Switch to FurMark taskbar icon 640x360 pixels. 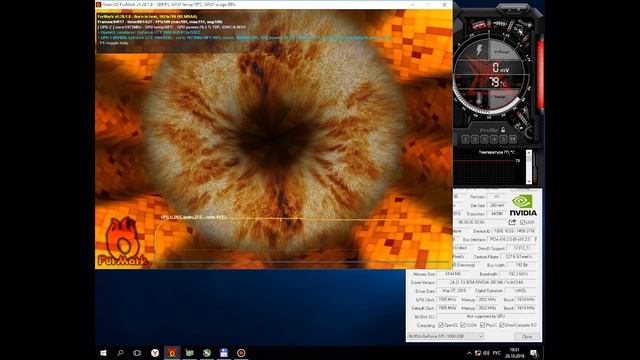click(172, 353)
